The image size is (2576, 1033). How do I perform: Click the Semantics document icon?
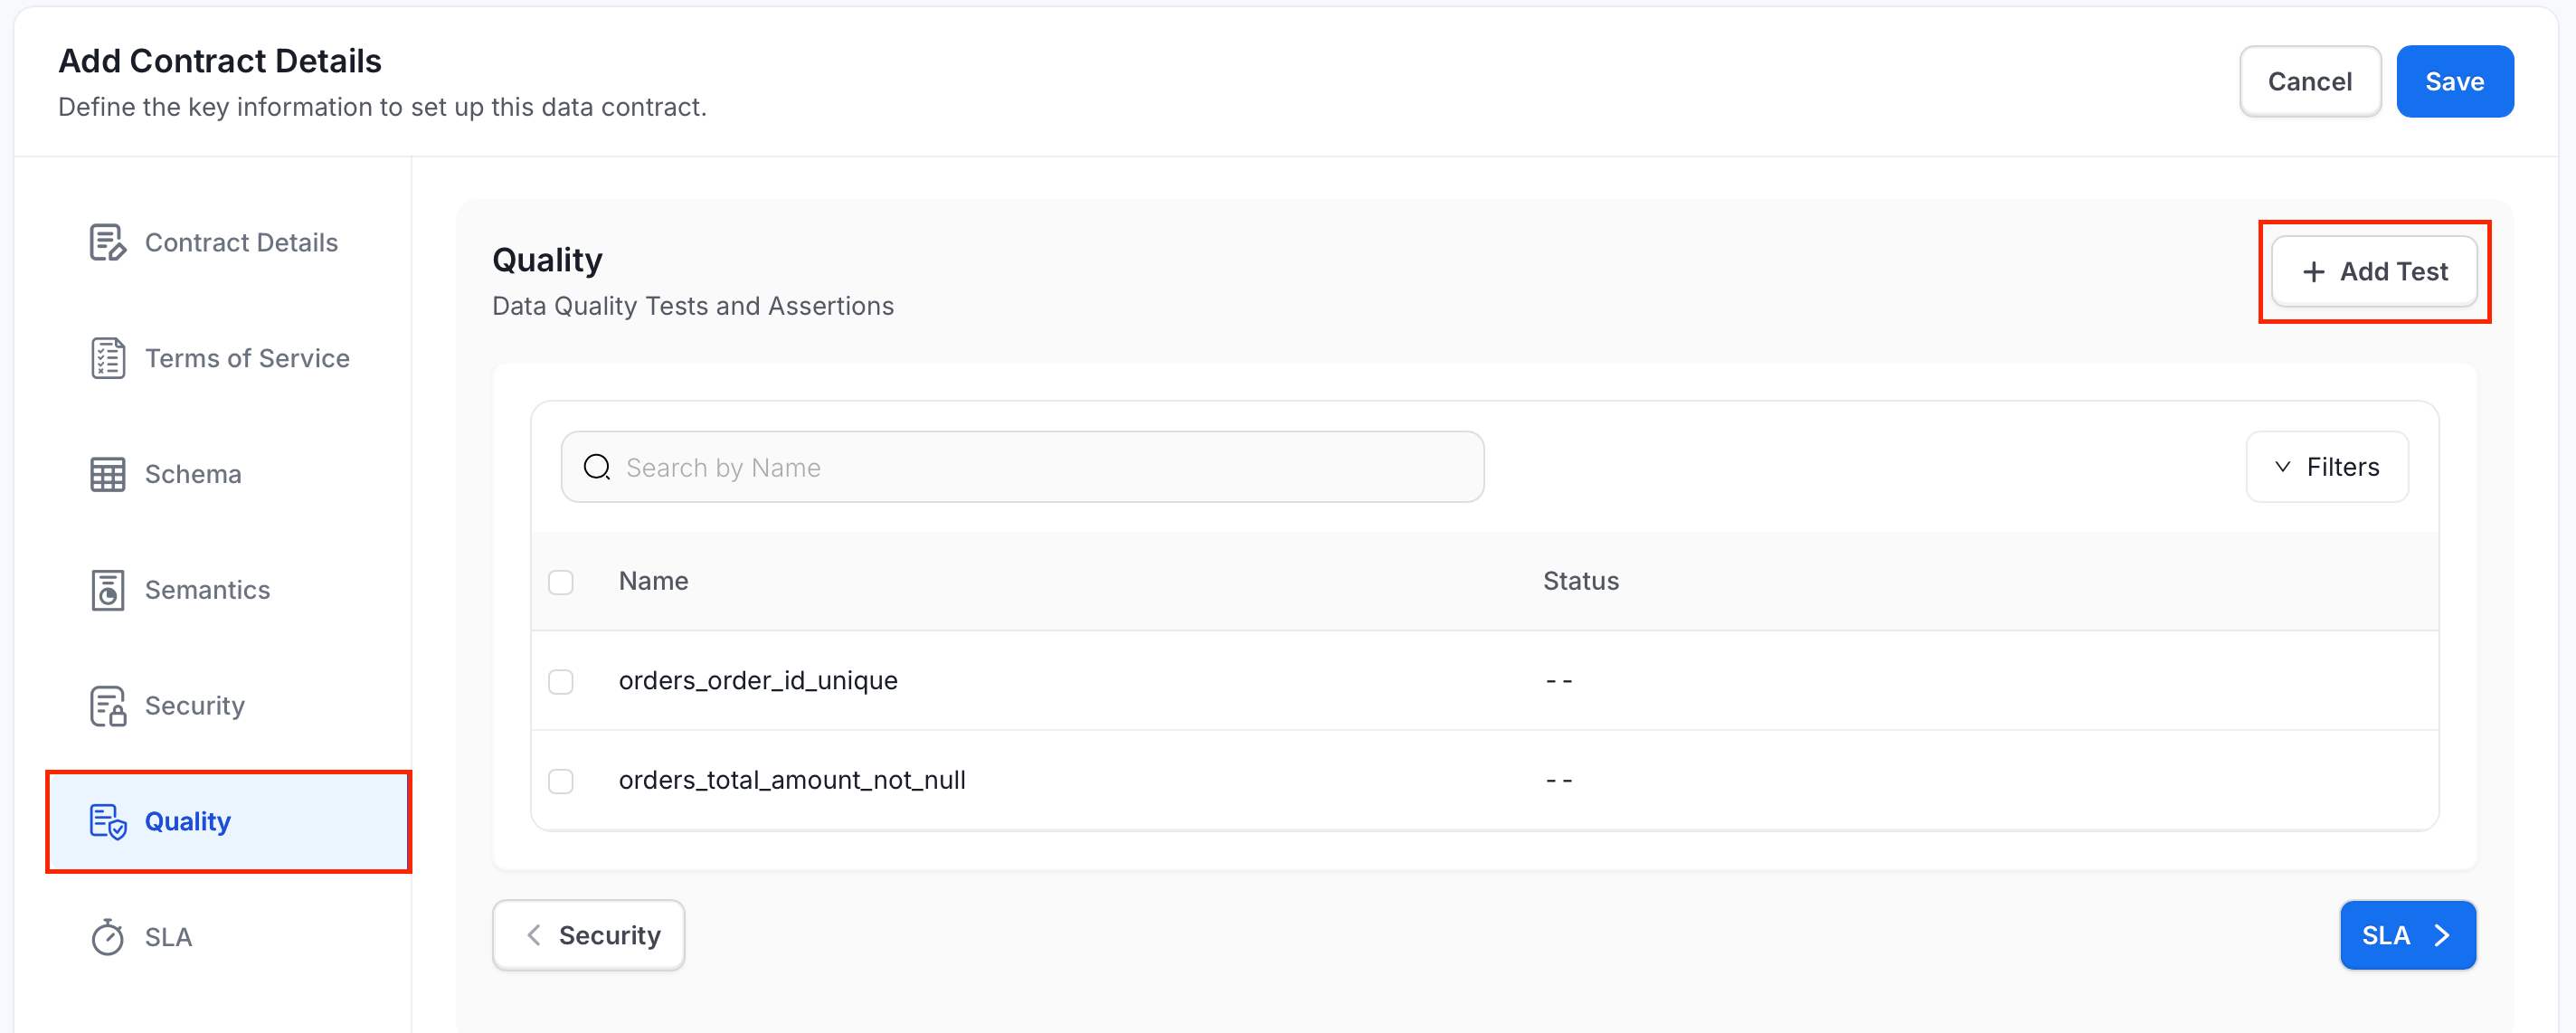tap(108, 590)
